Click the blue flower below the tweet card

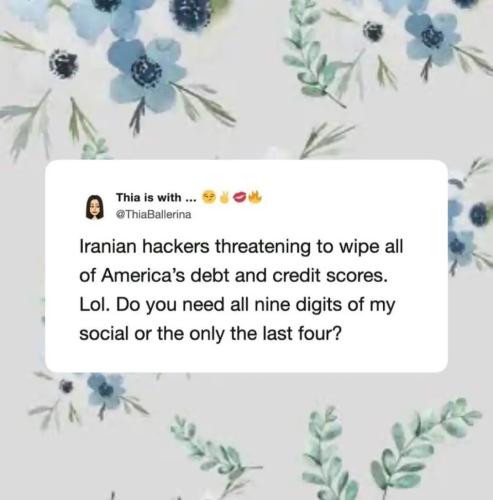[106, 391]
